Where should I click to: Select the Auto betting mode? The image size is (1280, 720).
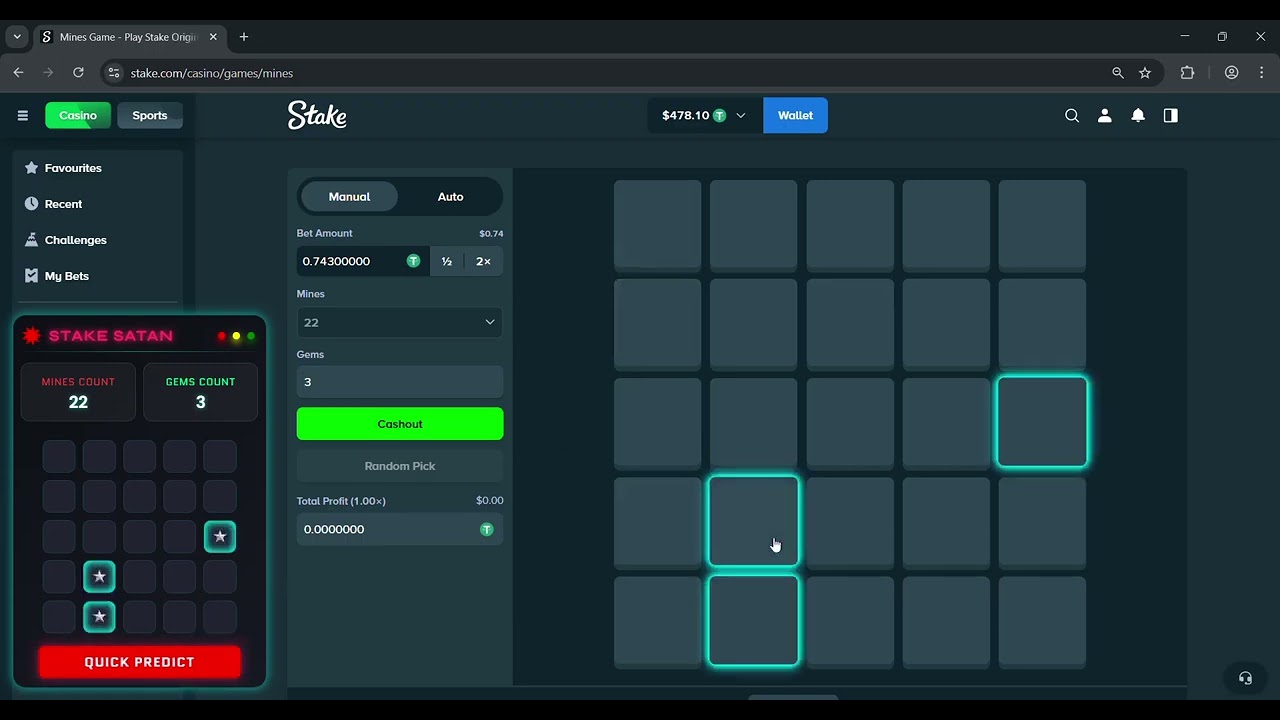450,197
